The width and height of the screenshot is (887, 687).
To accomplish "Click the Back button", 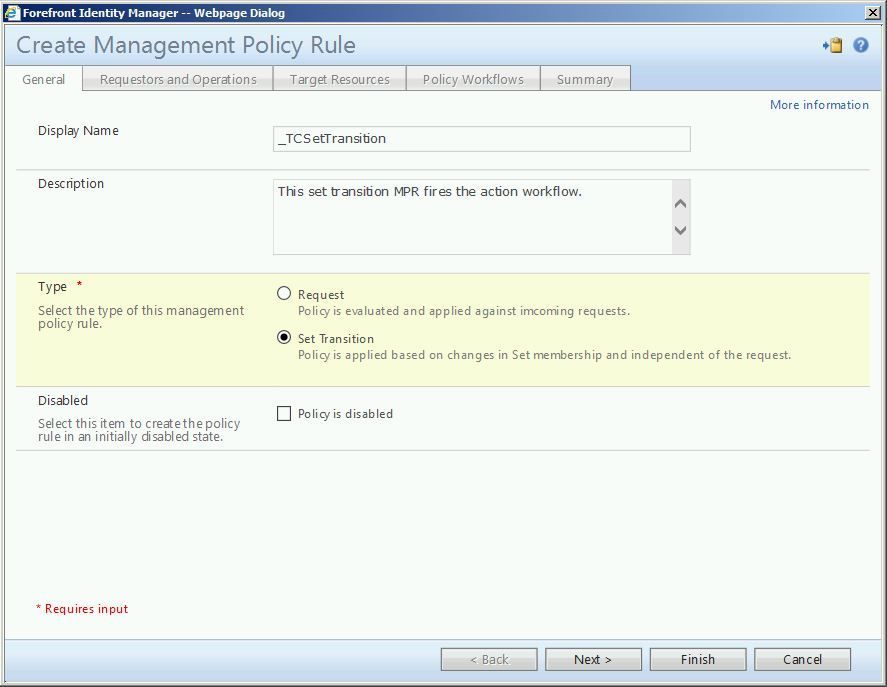I will (489, 659).
